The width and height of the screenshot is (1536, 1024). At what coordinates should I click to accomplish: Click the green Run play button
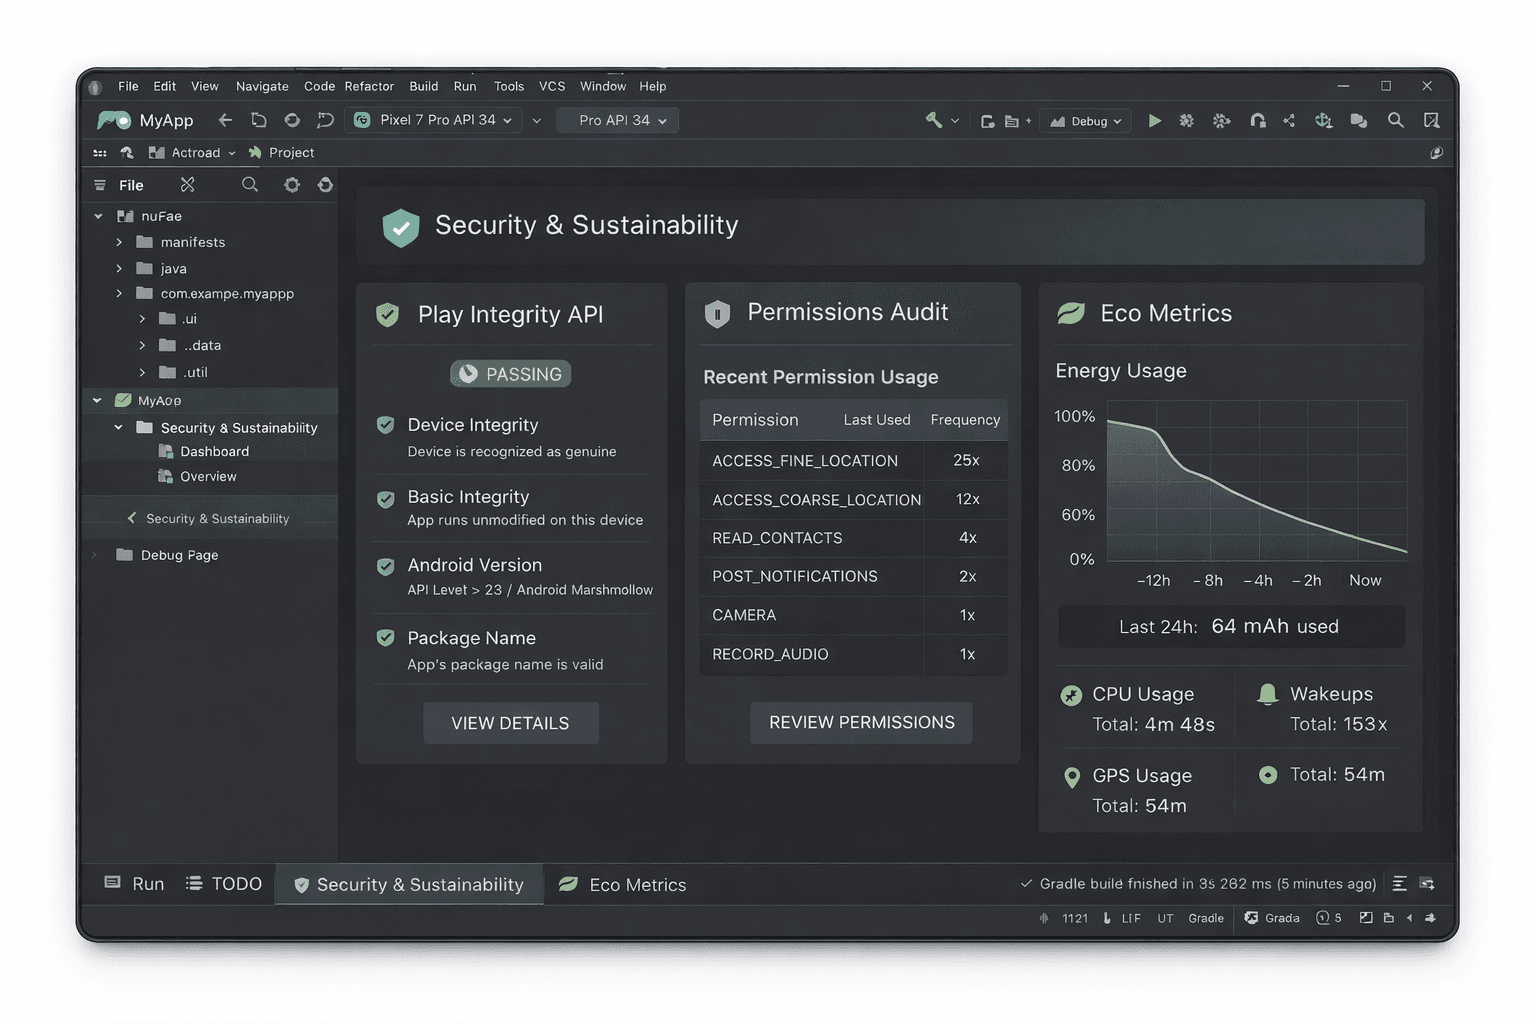tap(1154, 121)
